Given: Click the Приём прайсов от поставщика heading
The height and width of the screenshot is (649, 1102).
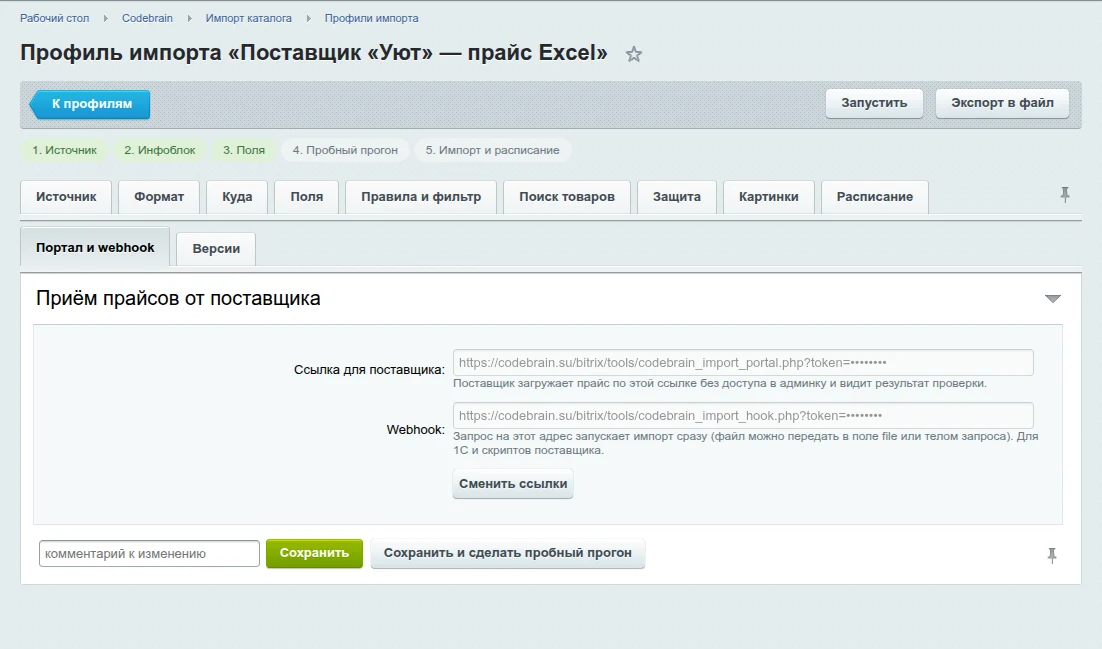Looking at the screenshot, I should pos(178,298).
